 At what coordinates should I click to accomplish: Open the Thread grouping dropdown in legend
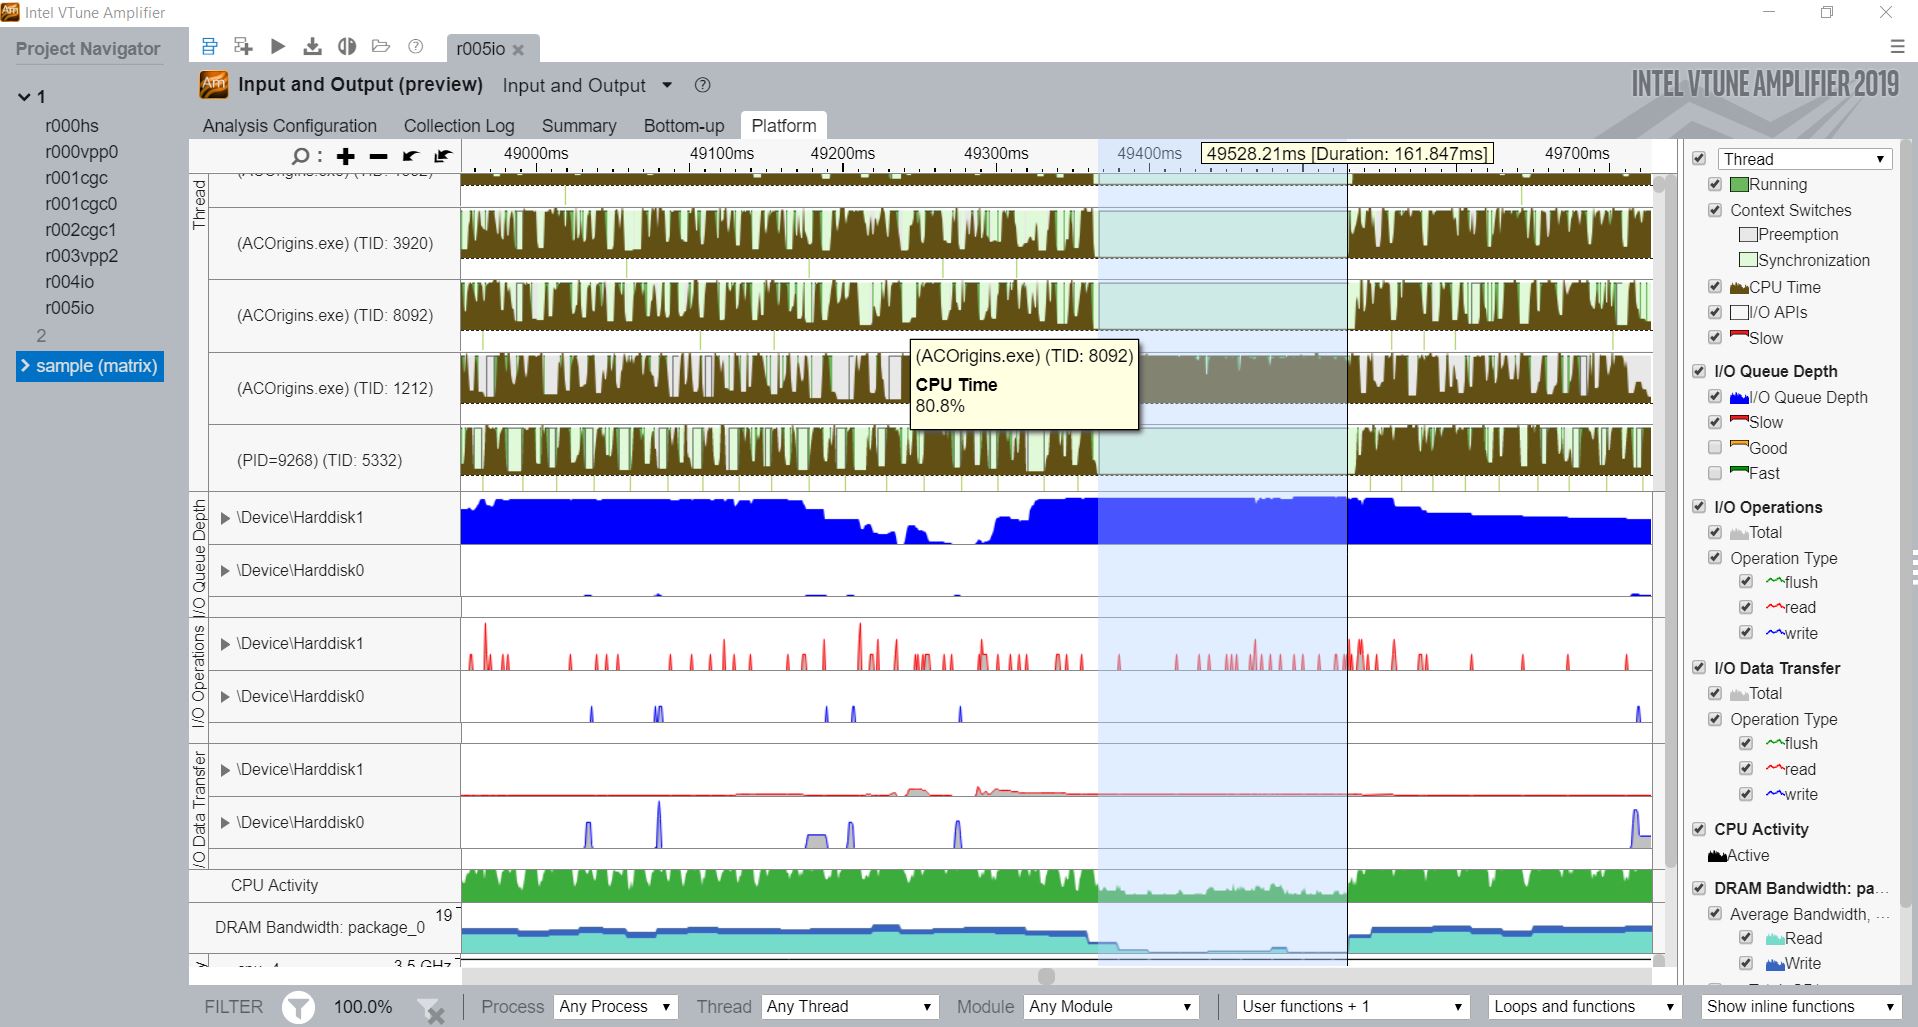1805,159
